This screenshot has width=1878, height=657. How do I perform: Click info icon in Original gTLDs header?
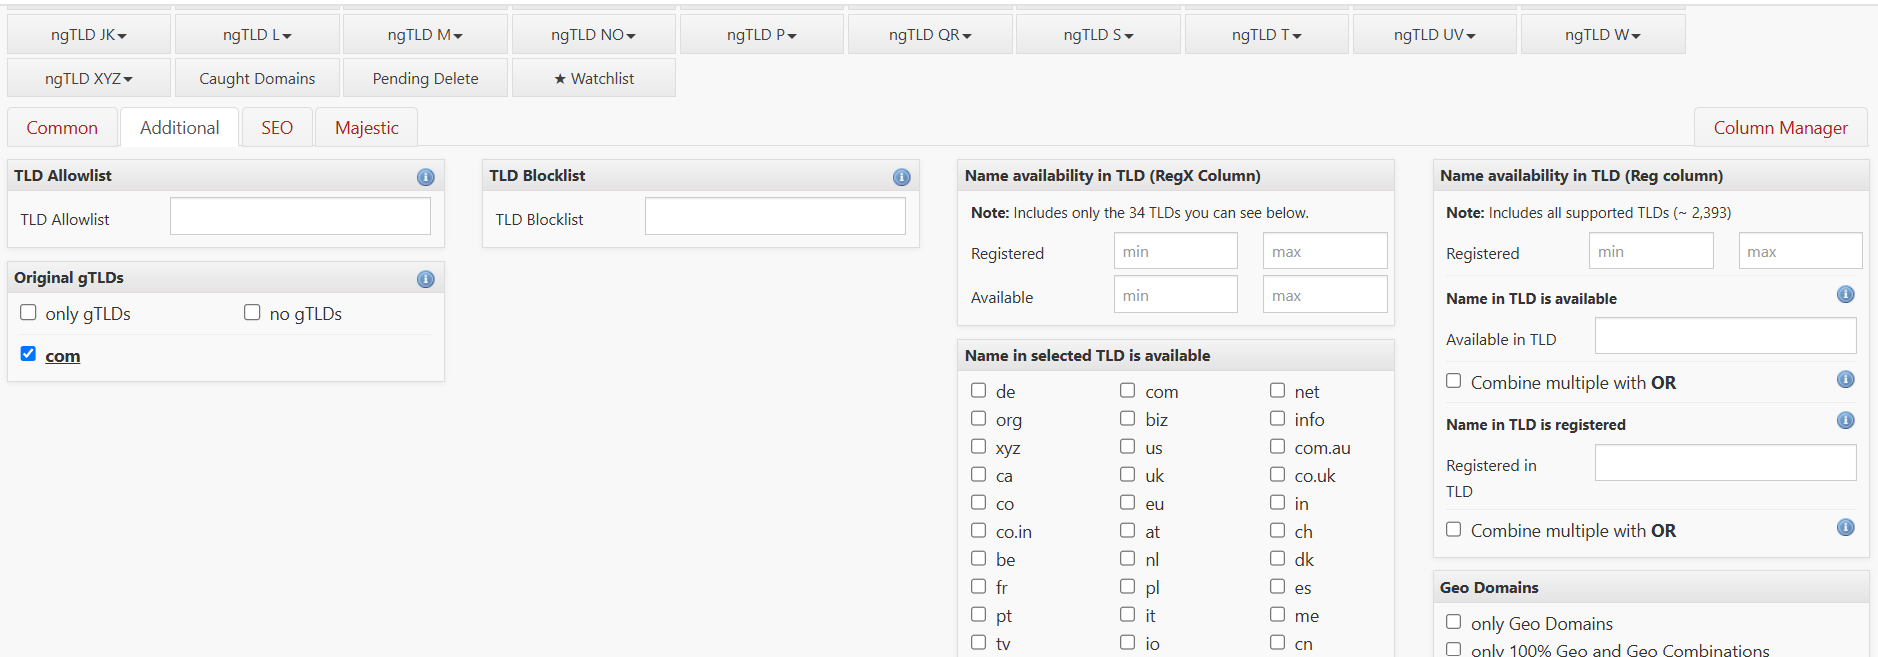pos(425,279)
